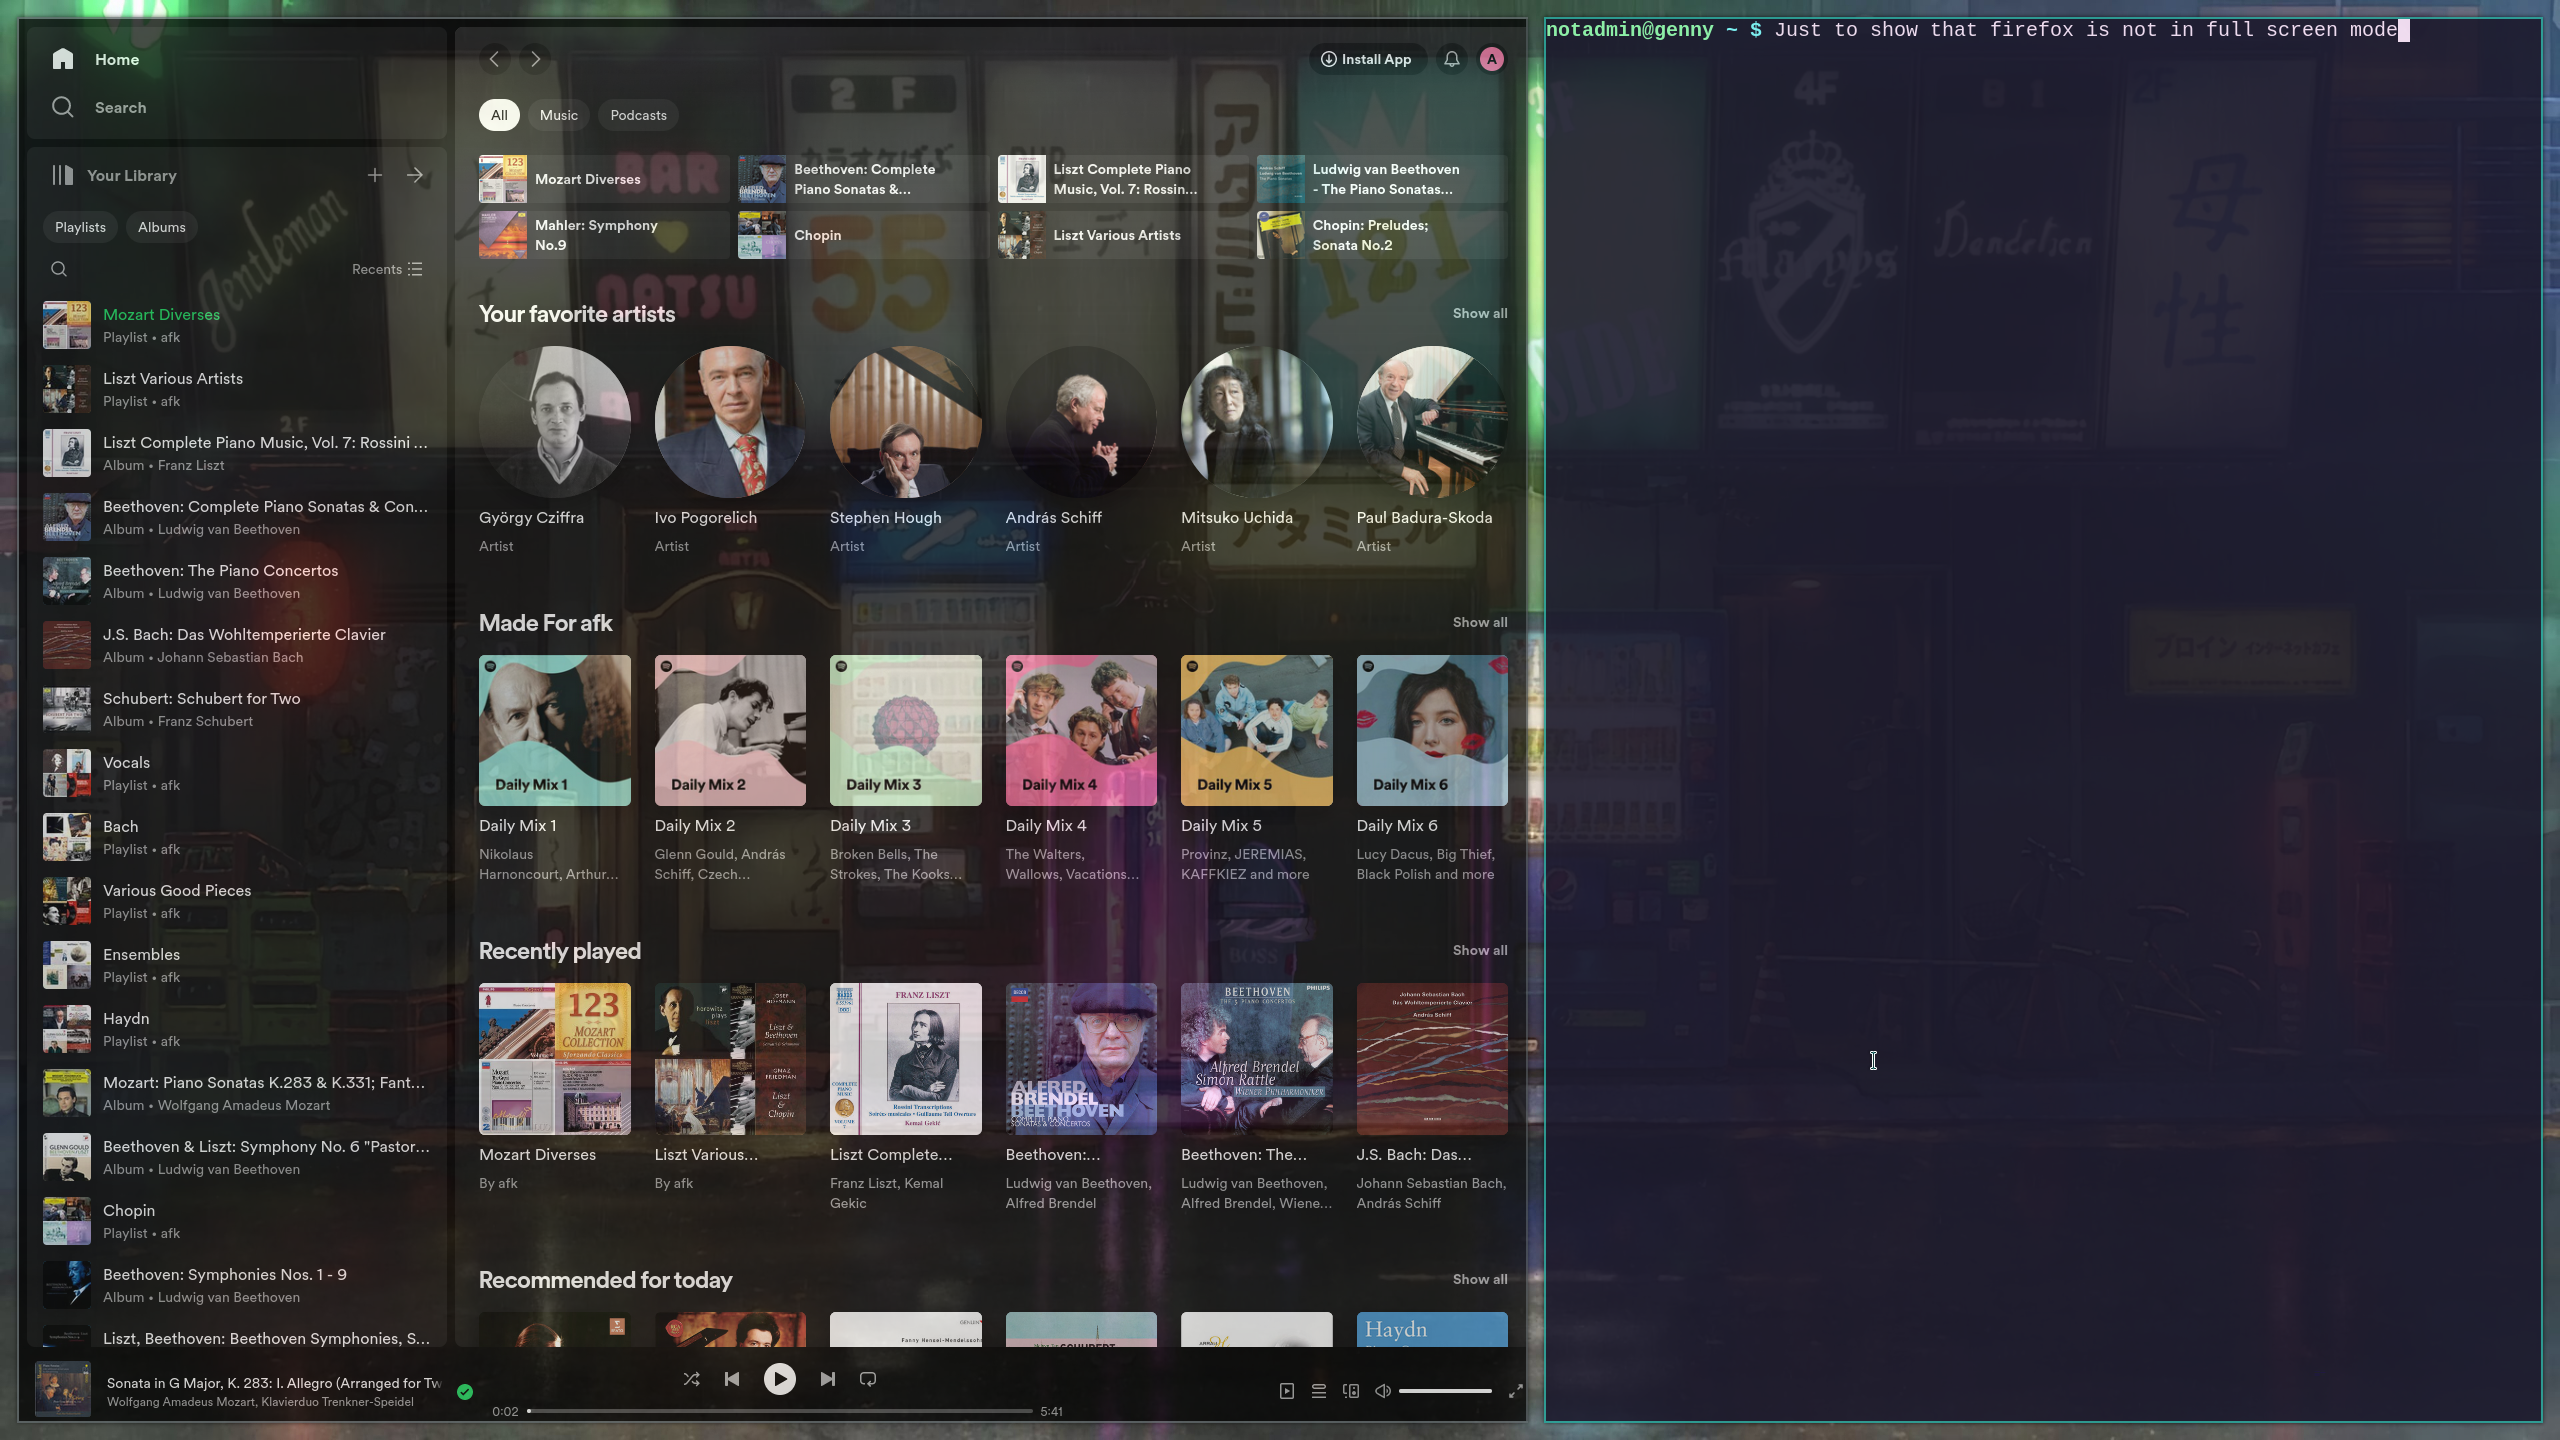Viewport: 2560px width, 1440px height.
Task: Open Haydn recommended album cover
Action: click(1432, 1329)
